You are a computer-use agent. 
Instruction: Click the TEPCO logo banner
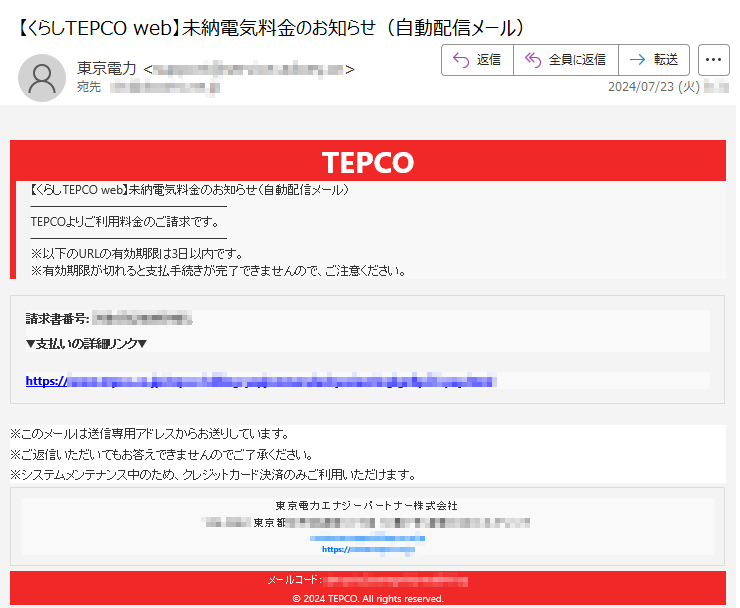pos(368,162)
